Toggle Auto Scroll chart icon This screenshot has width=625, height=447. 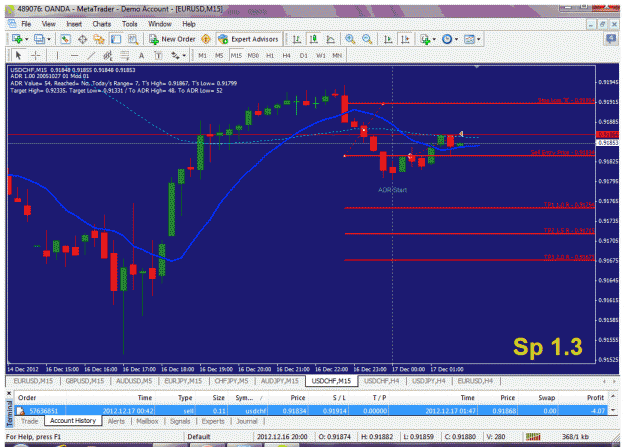(388, 39)
